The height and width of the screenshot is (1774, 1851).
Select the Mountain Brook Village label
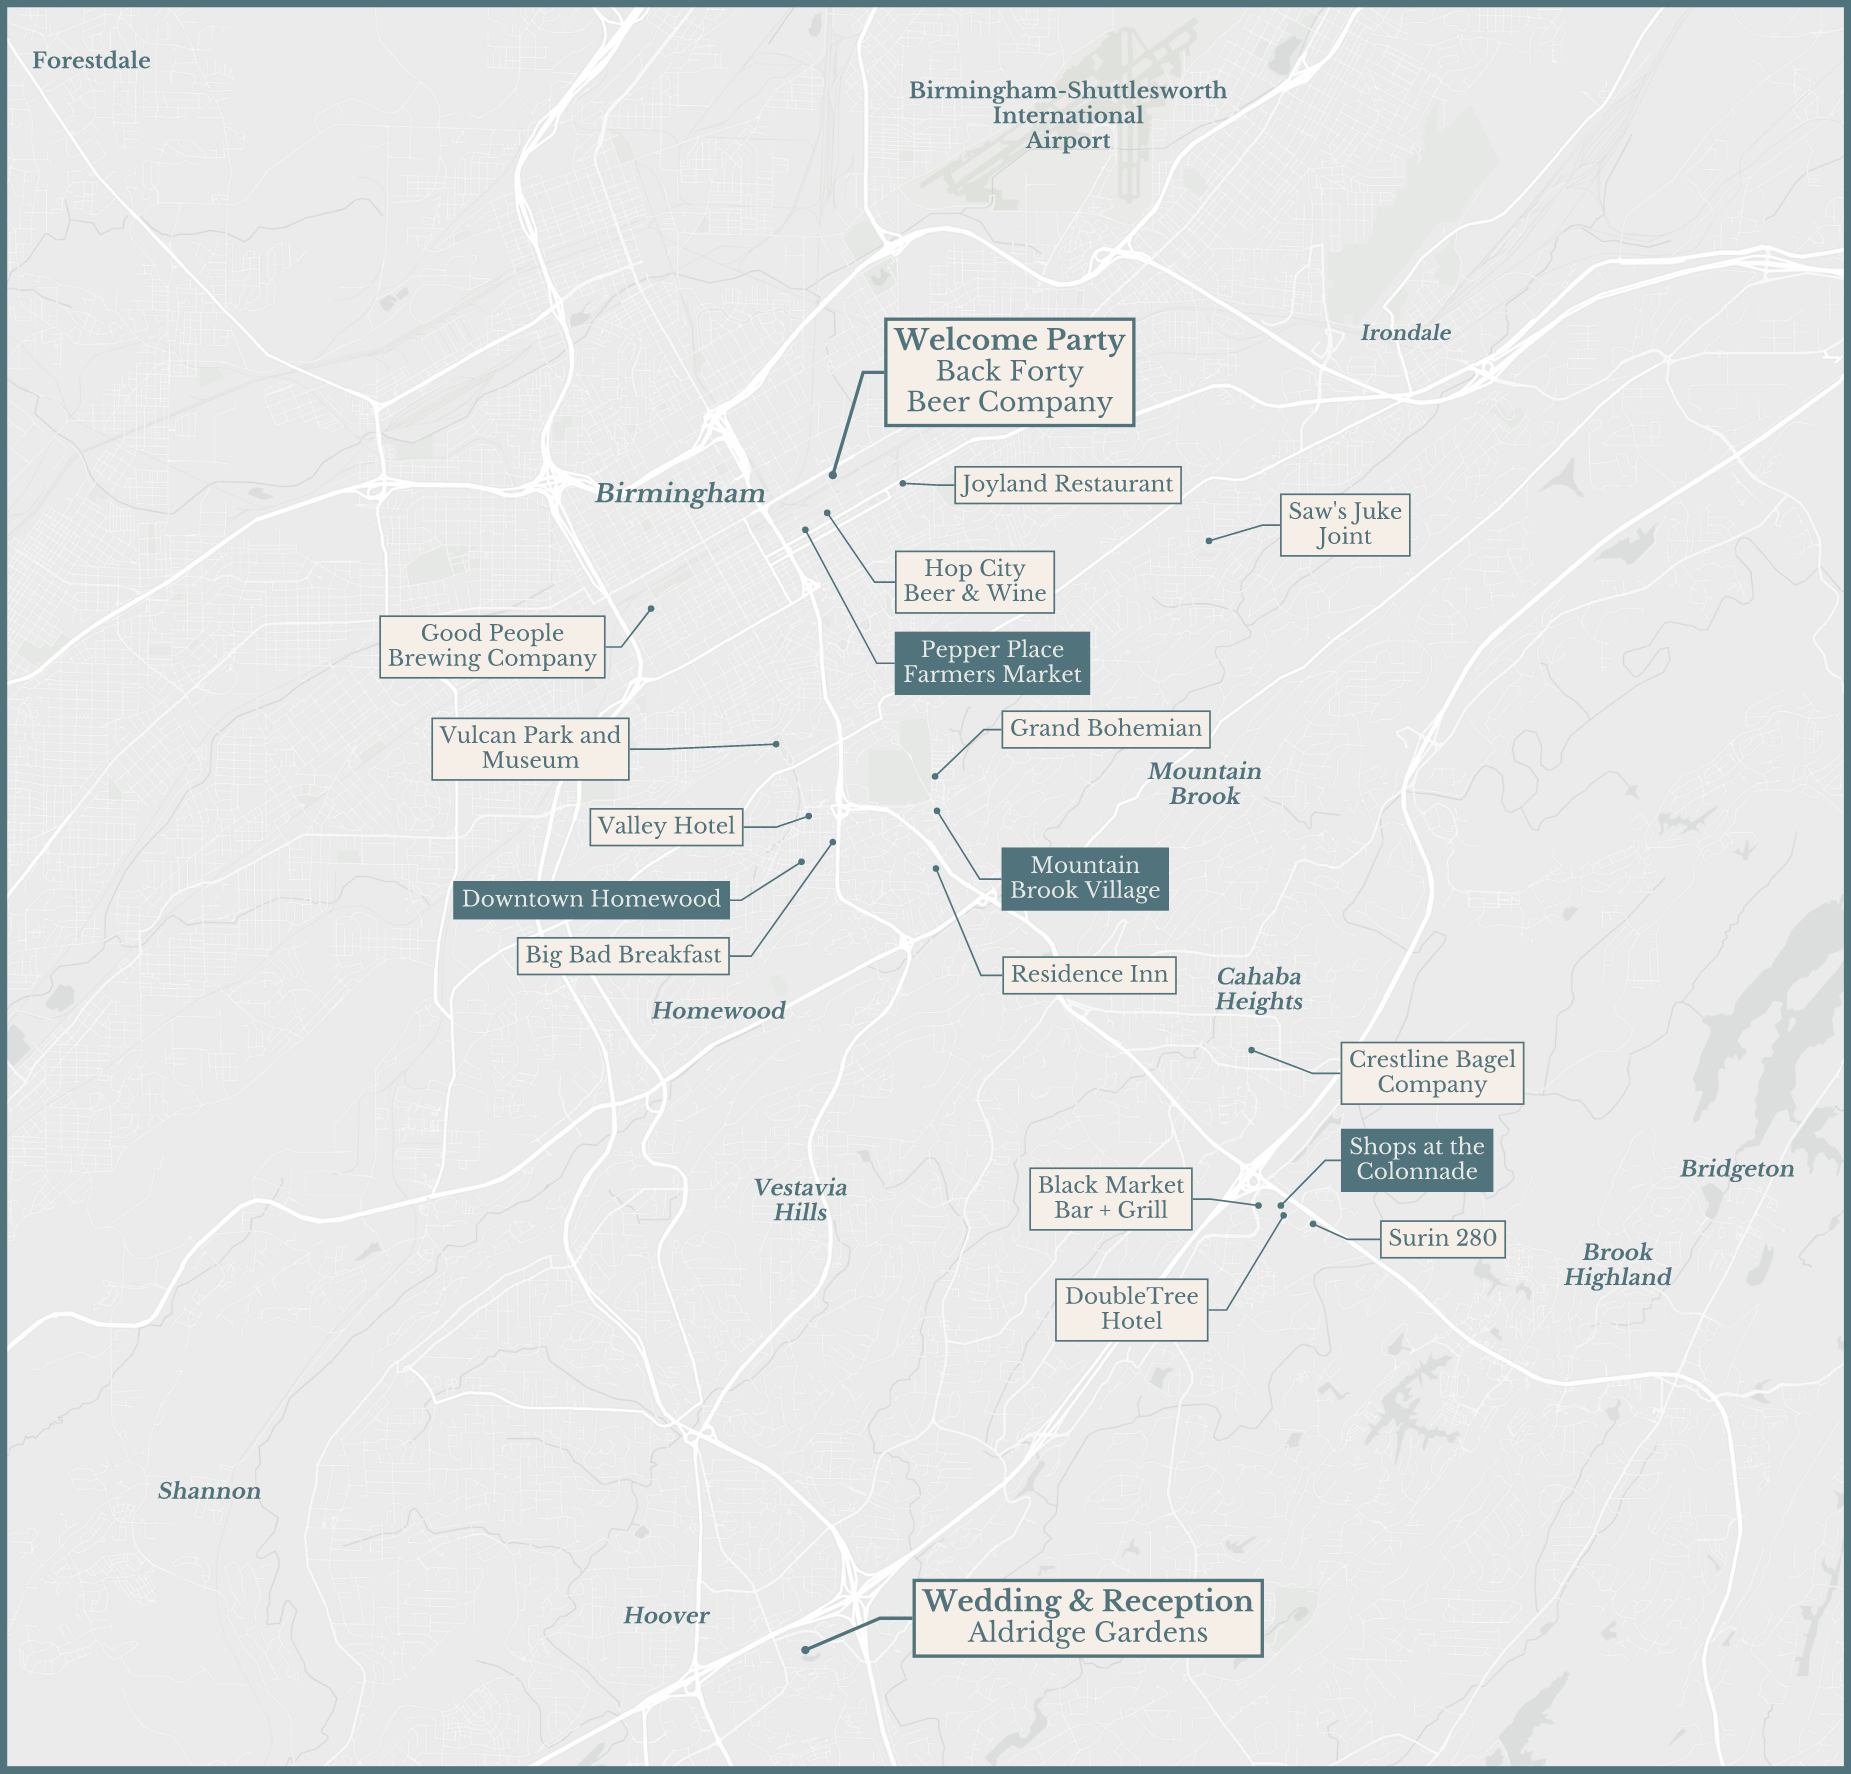click(1085, 878)
